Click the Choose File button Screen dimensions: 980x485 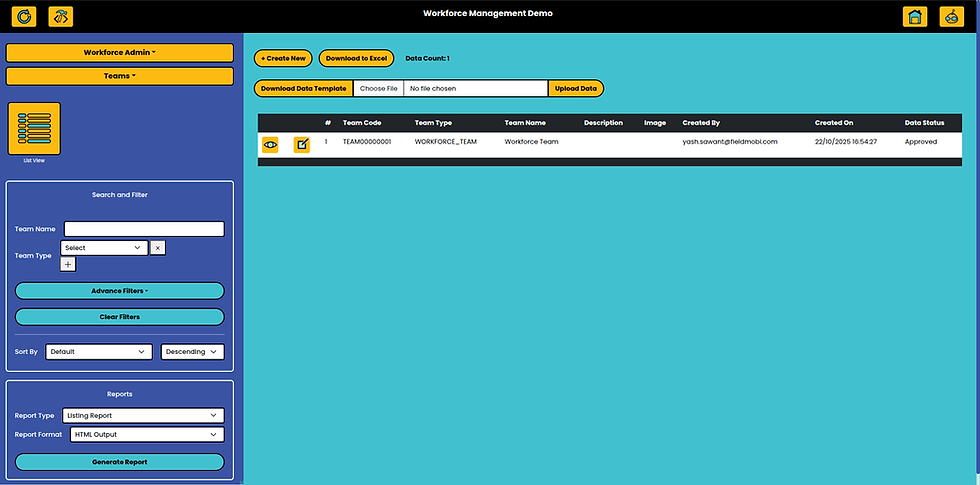click(378, 88)
